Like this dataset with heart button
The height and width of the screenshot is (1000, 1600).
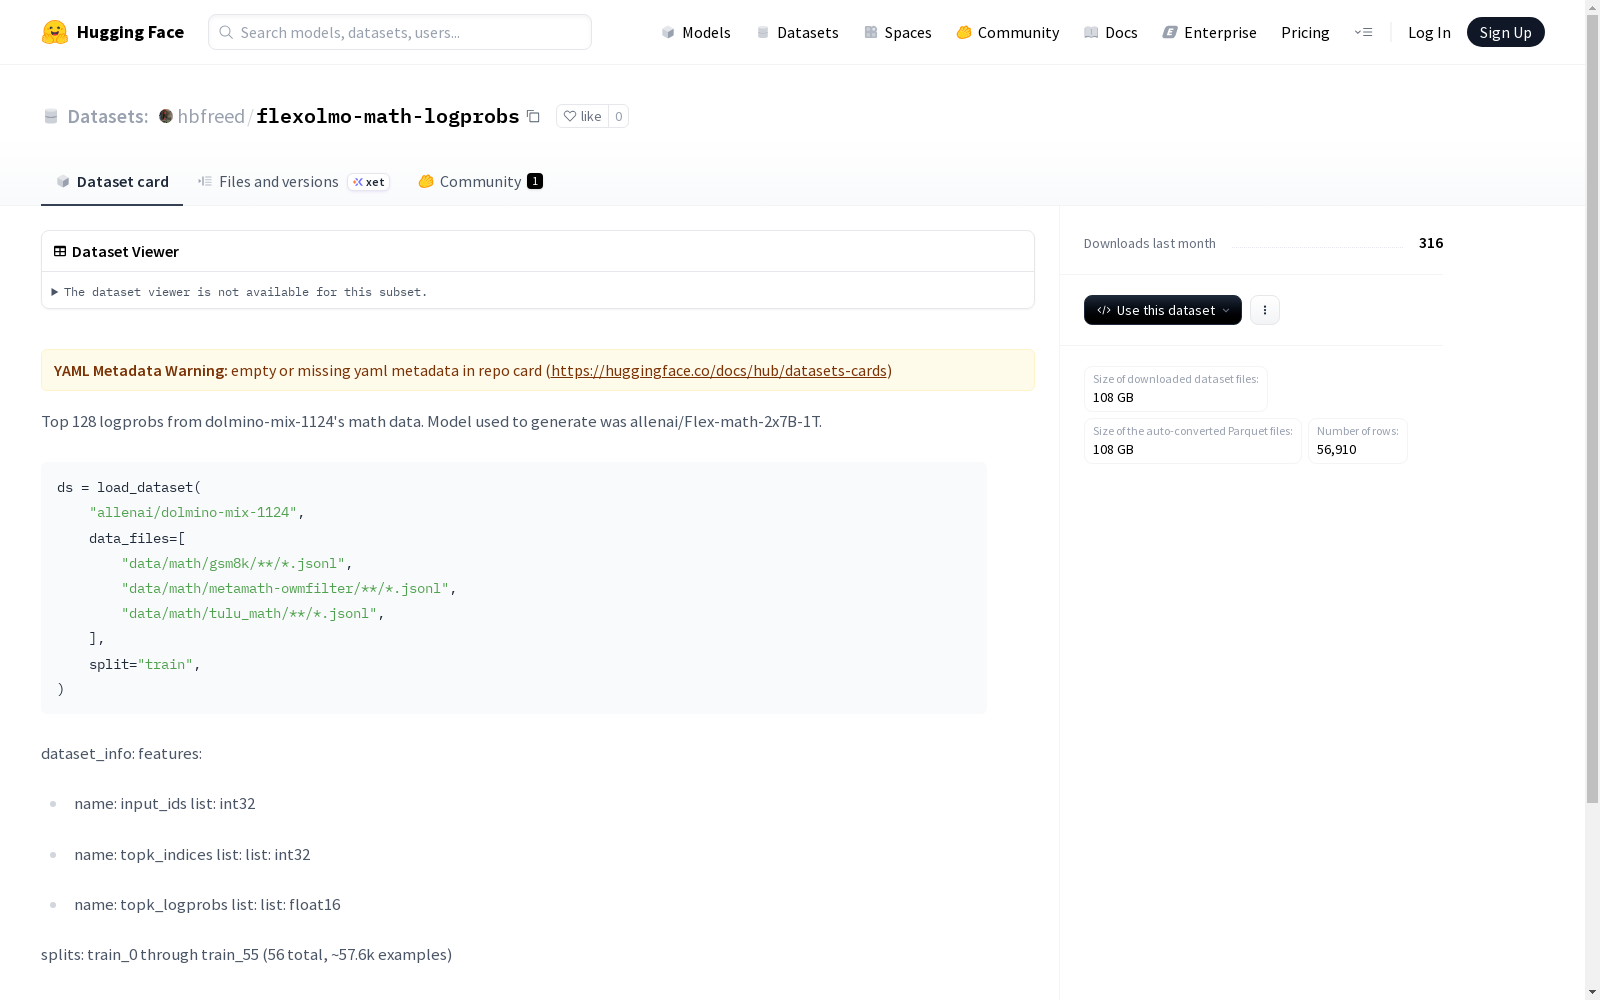click(x=582, y=116)
